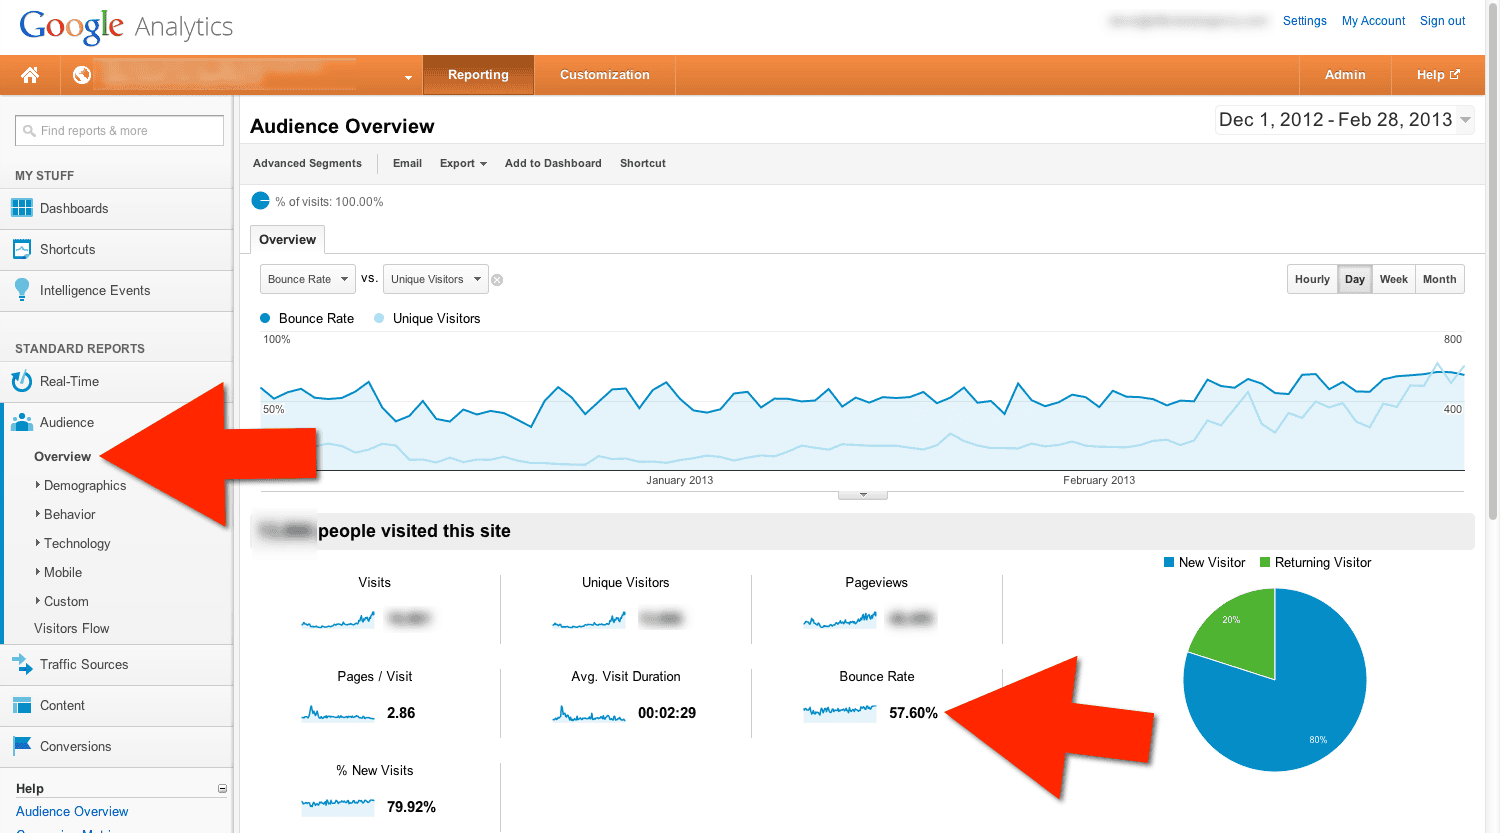Remove the comparison metric x icon
Viewport: 1500px width, 833px height.
pos(497,280)
